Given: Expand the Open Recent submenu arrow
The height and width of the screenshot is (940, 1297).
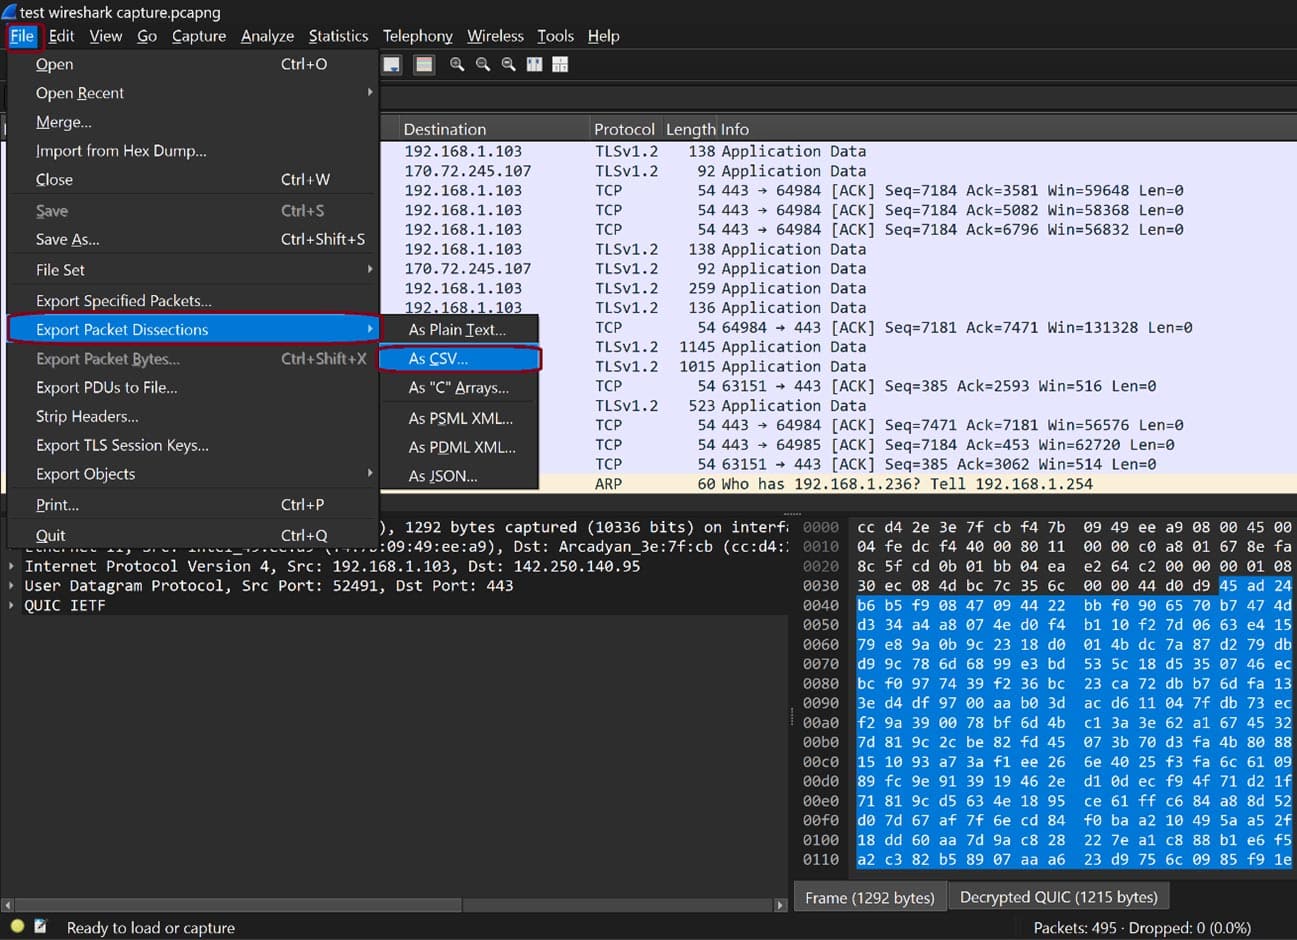Looking at the screenshot, I should click(370, 92).
